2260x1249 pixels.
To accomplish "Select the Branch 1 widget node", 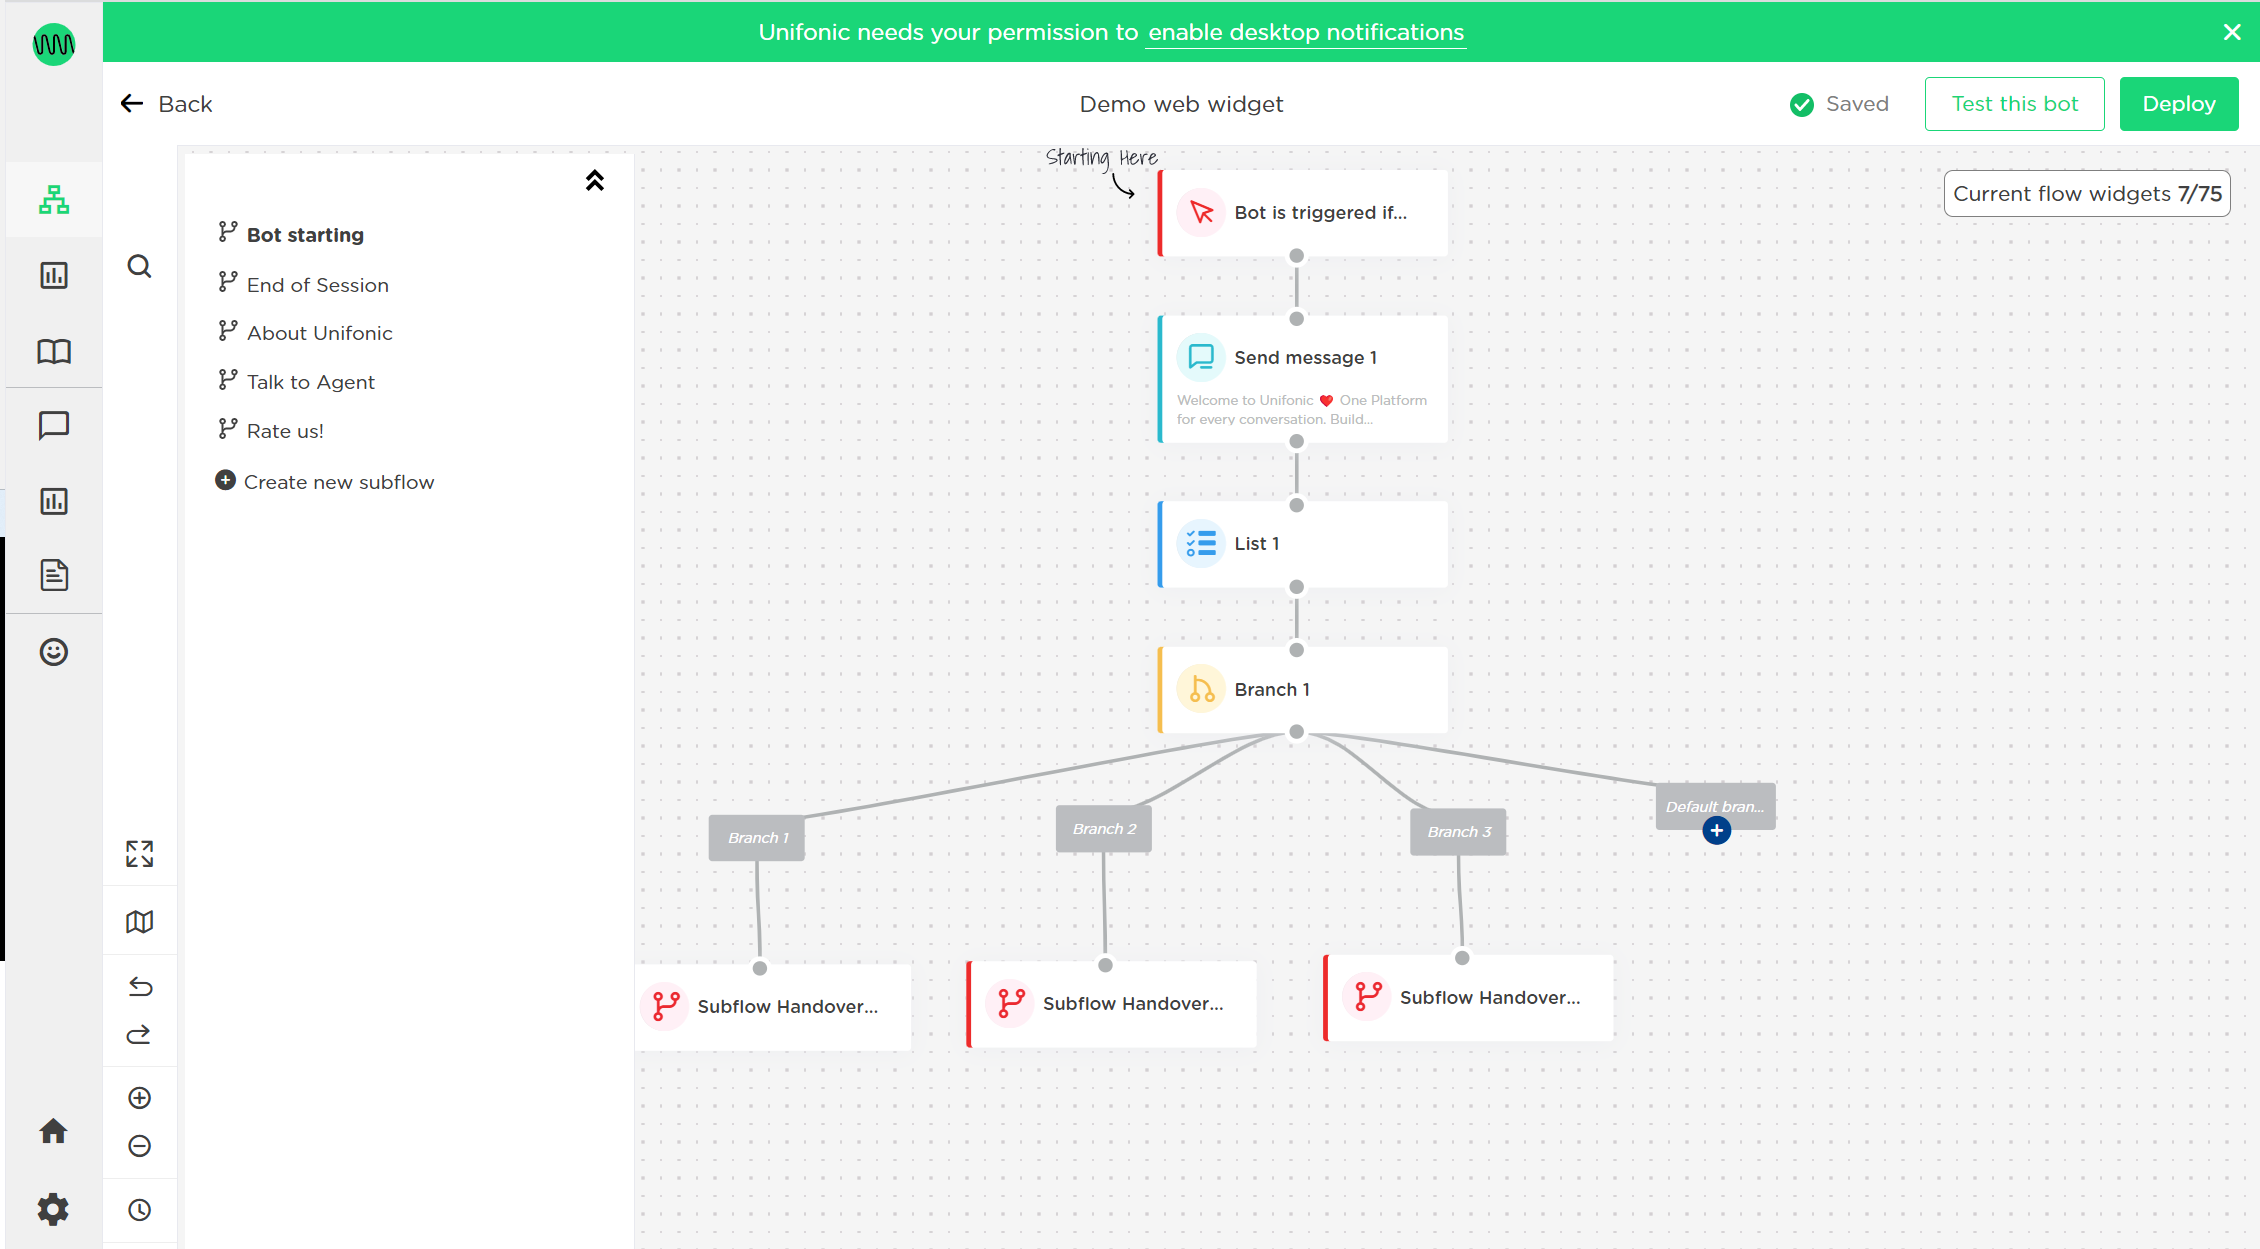I will point(1302,690).
